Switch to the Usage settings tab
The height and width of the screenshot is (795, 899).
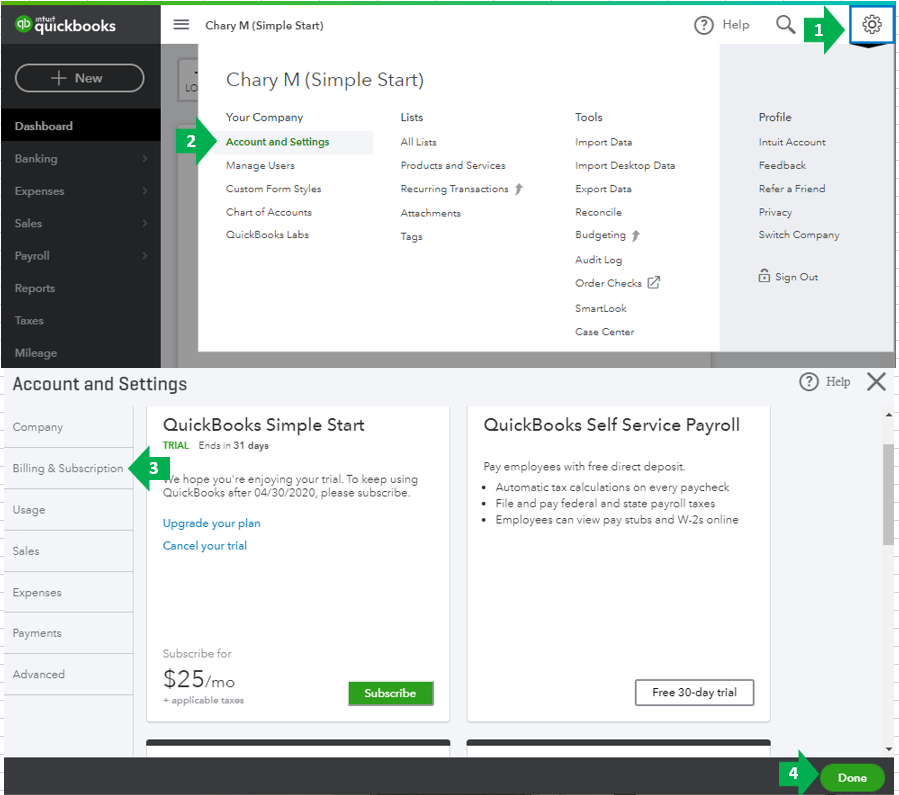[x=69, y=510]
